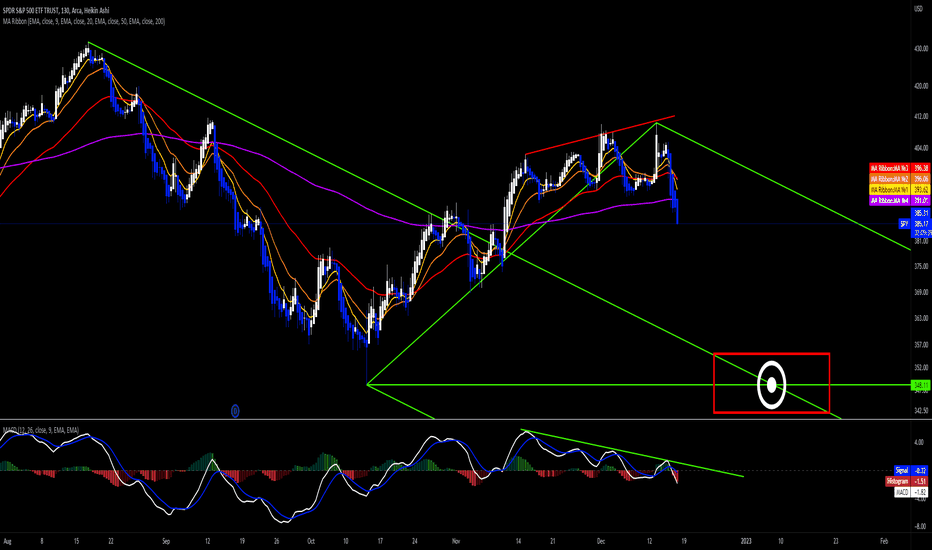Select the MACD indicator legend label
This screenshot has width=932, height=550.
[41, 430]
